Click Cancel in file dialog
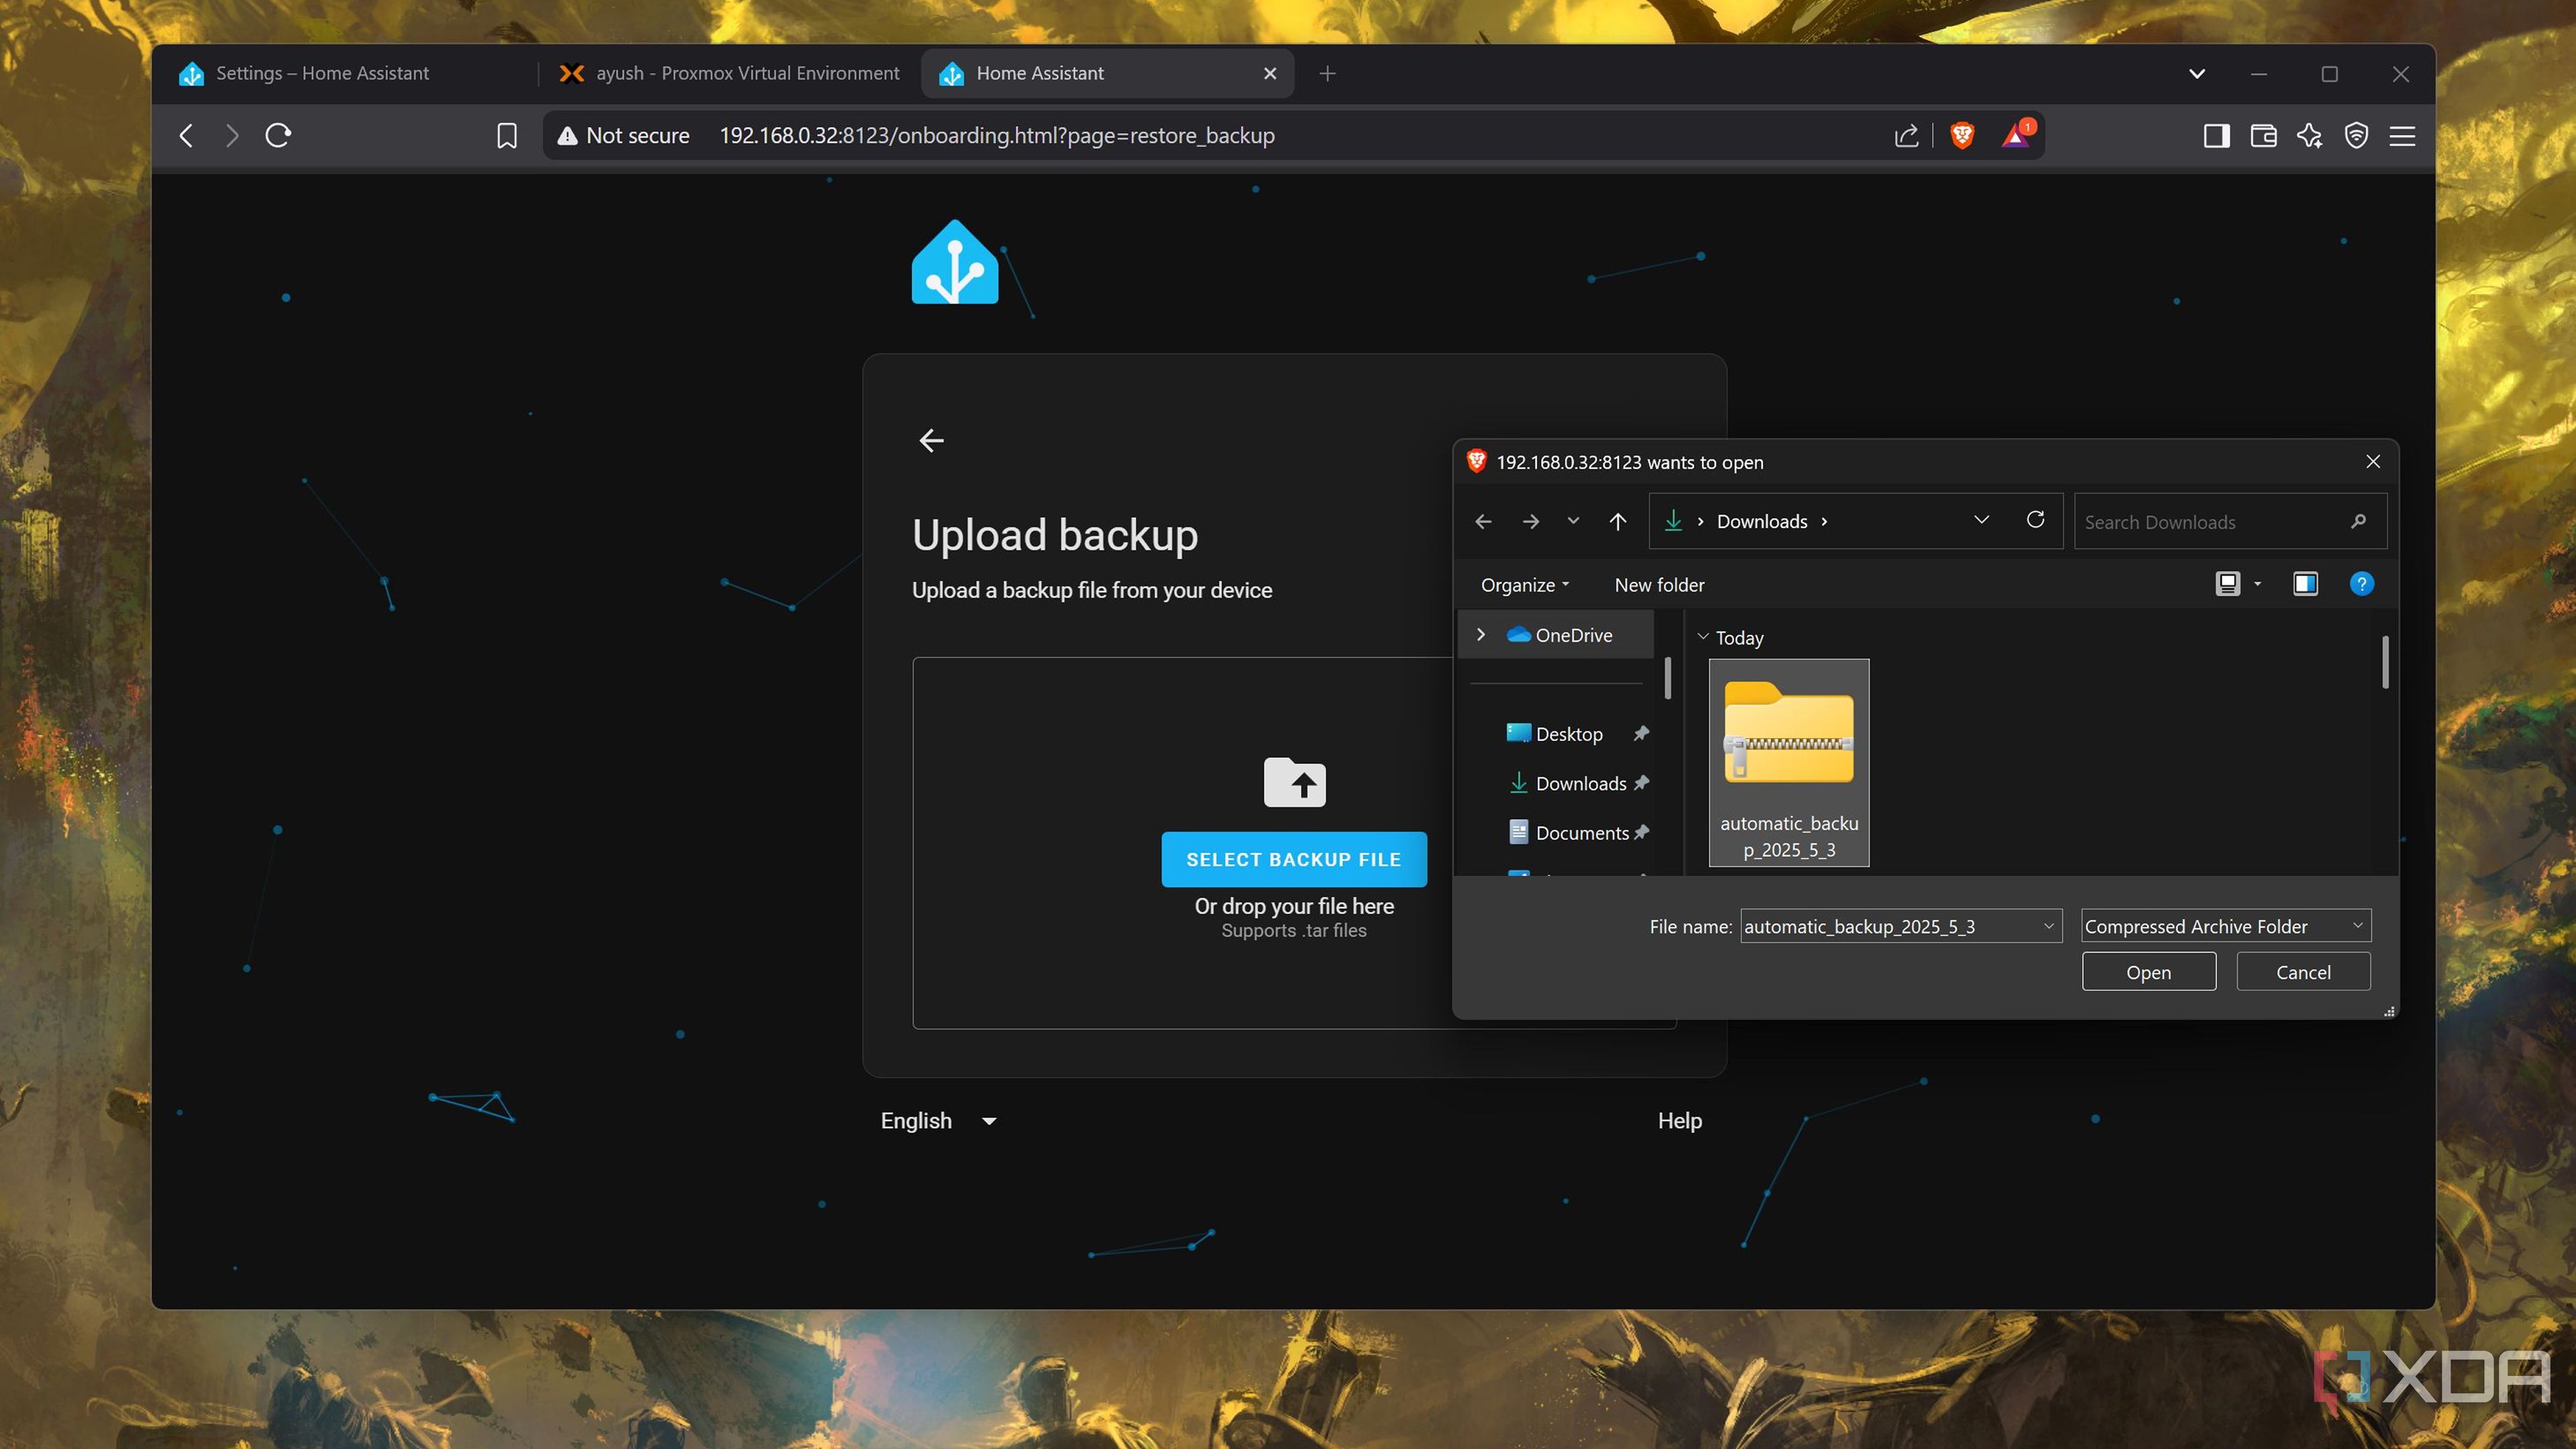2576x1449 pixels. [2303, 972]
